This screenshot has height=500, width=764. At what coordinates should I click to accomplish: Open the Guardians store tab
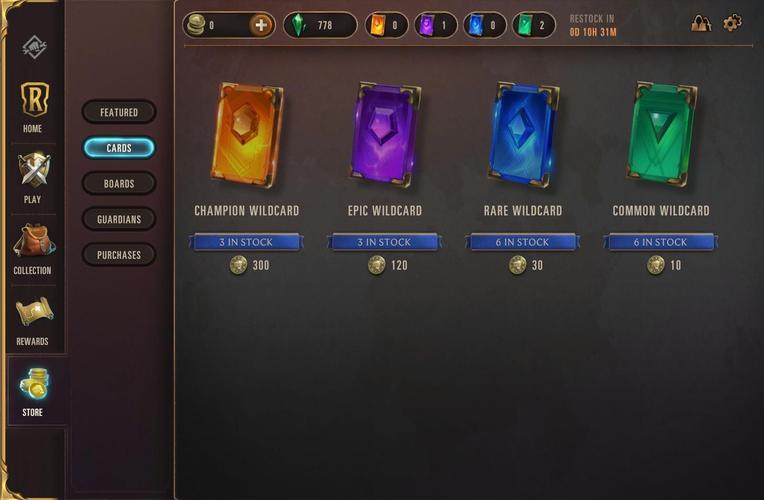pyautogui.click(x=119, y=219)
